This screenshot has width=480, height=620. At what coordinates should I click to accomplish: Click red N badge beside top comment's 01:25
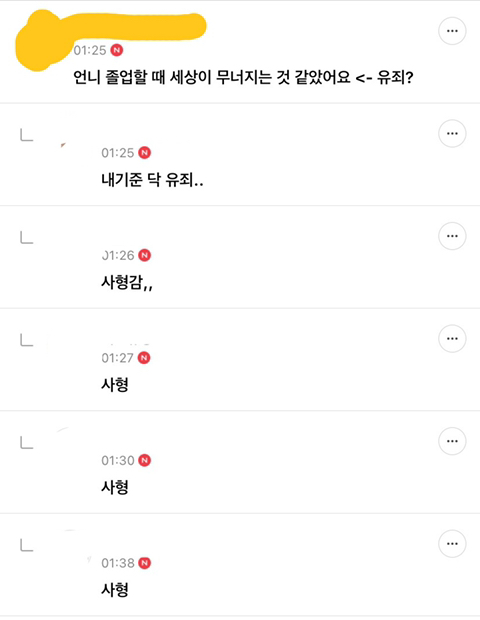click(x=117, y=50)
